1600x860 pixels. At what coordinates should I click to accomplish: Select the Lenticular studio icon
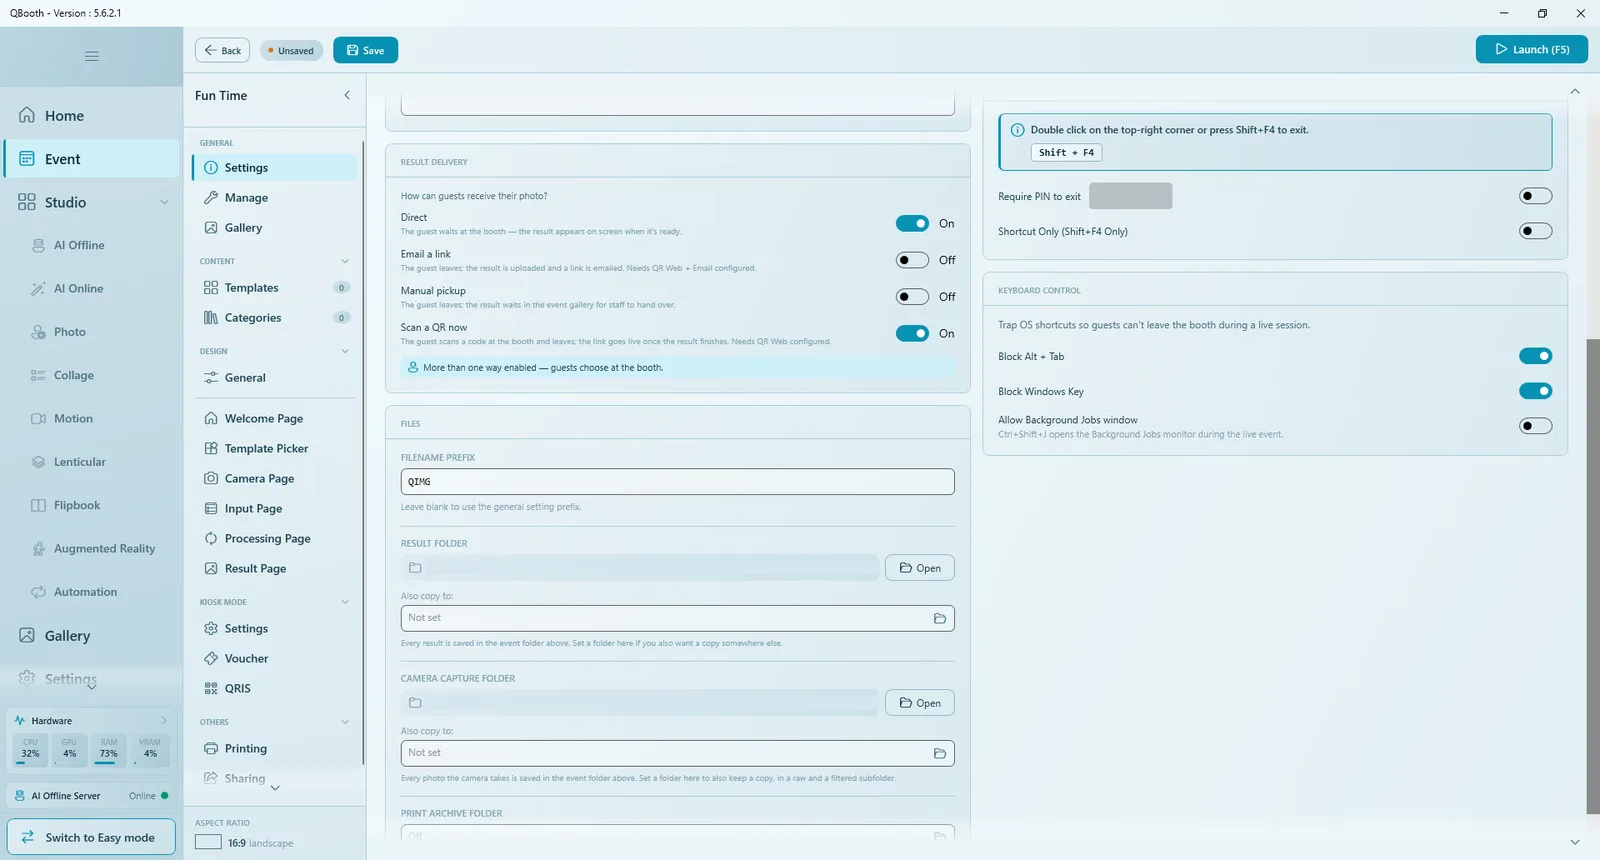point(38,462)
